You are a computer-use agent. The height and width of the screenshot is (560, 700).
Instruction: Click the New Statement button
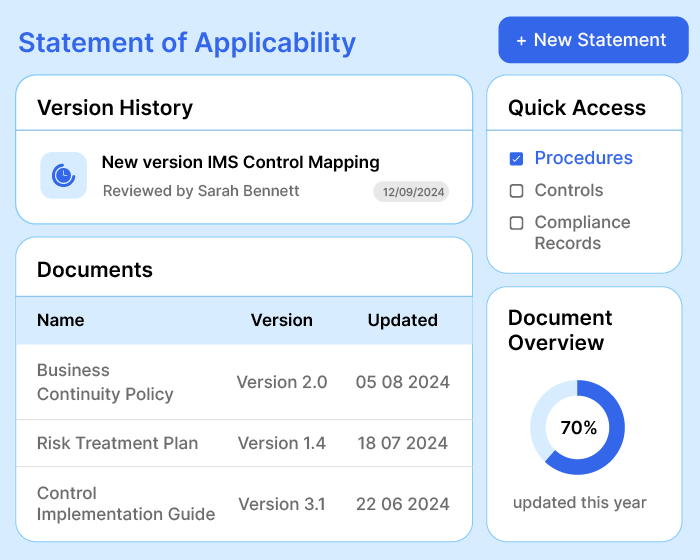point(593,41)
